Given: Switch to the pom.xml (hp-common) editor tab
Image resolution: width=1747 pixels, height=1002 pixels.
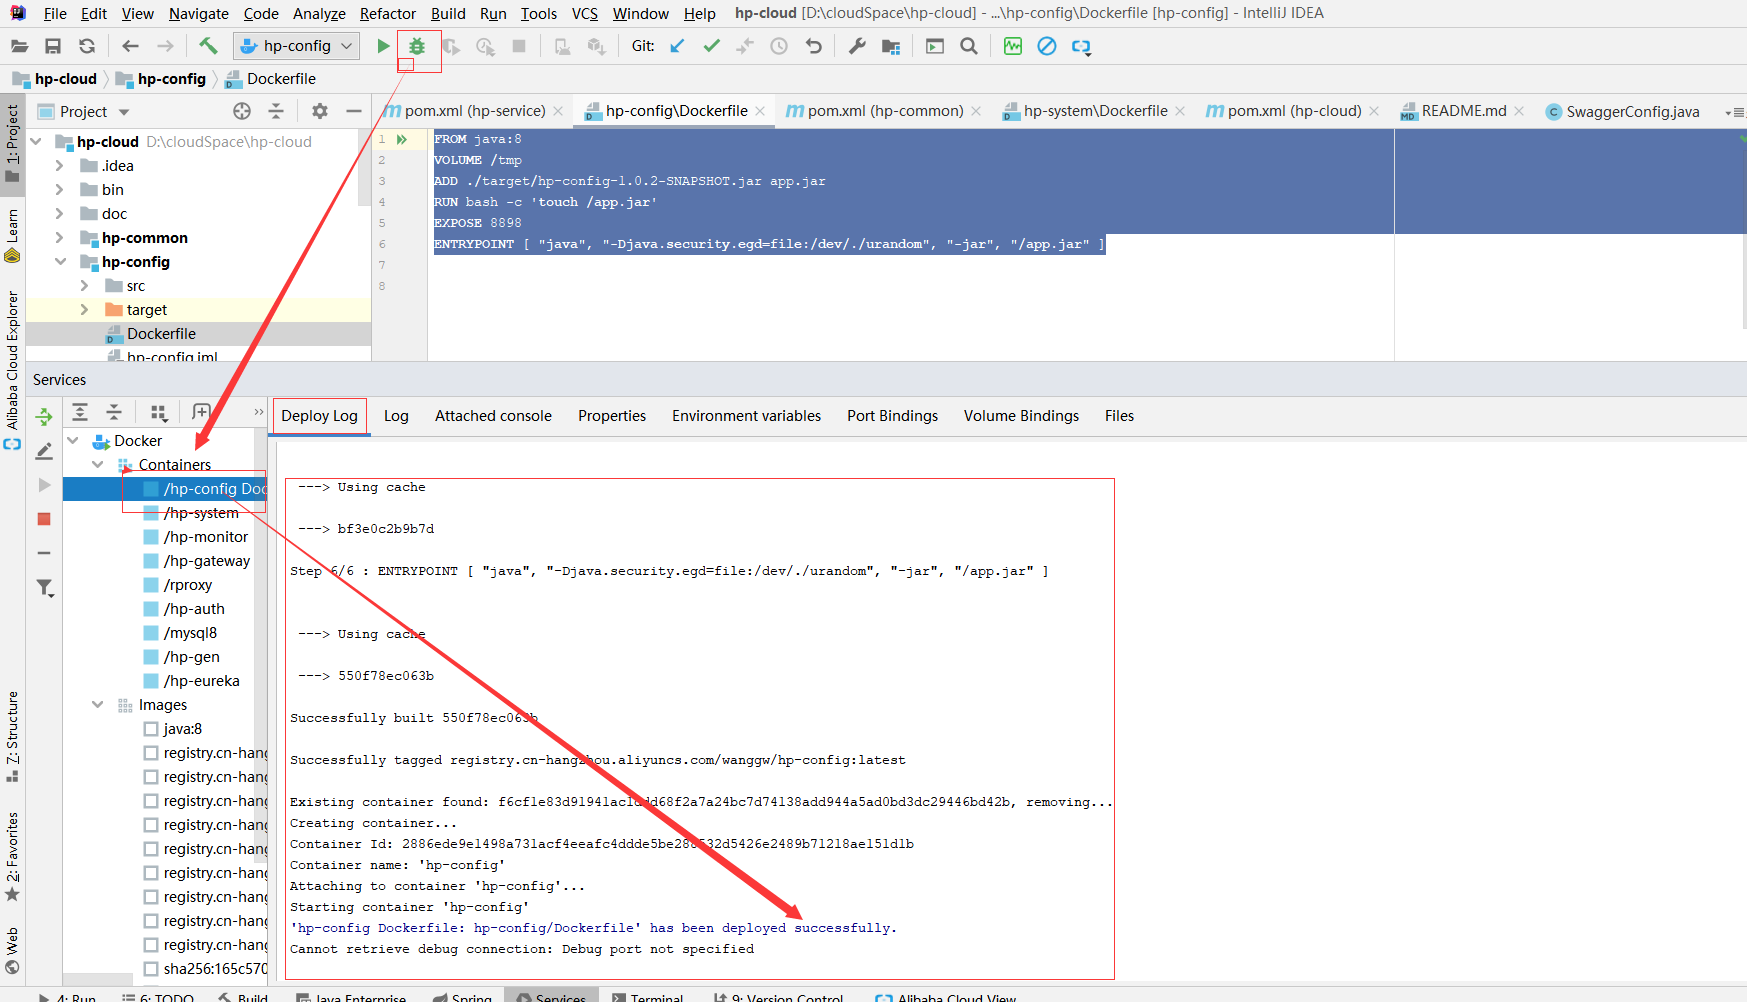Looking at the screenshot, I should click(x=884, y=111).
